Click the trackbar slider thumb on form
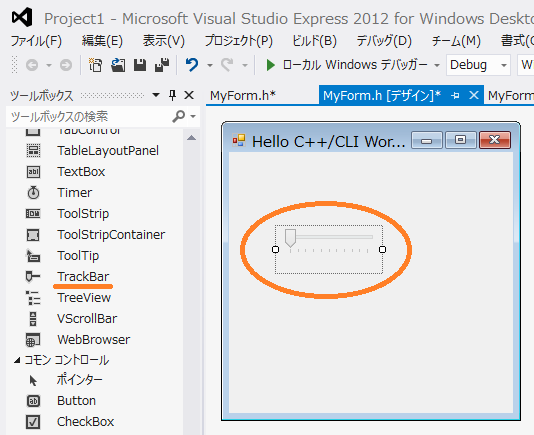The height and width of the screenshot is (435, 534). tap(290, 237)
